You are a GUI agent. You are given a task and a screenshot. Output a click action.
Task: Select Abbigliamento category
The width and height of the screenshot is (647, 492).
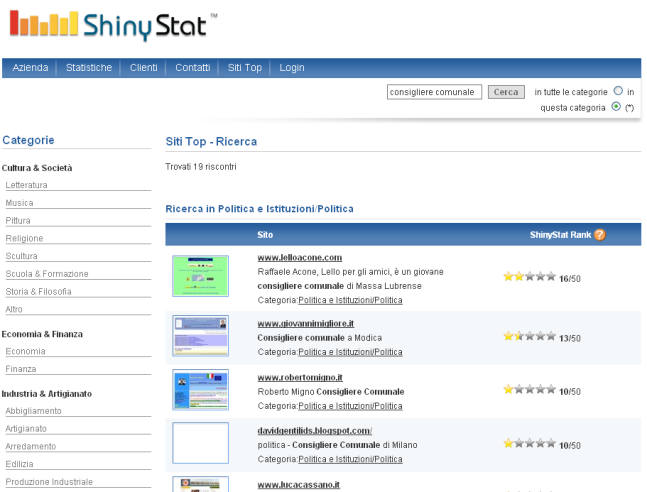(33, 411)
